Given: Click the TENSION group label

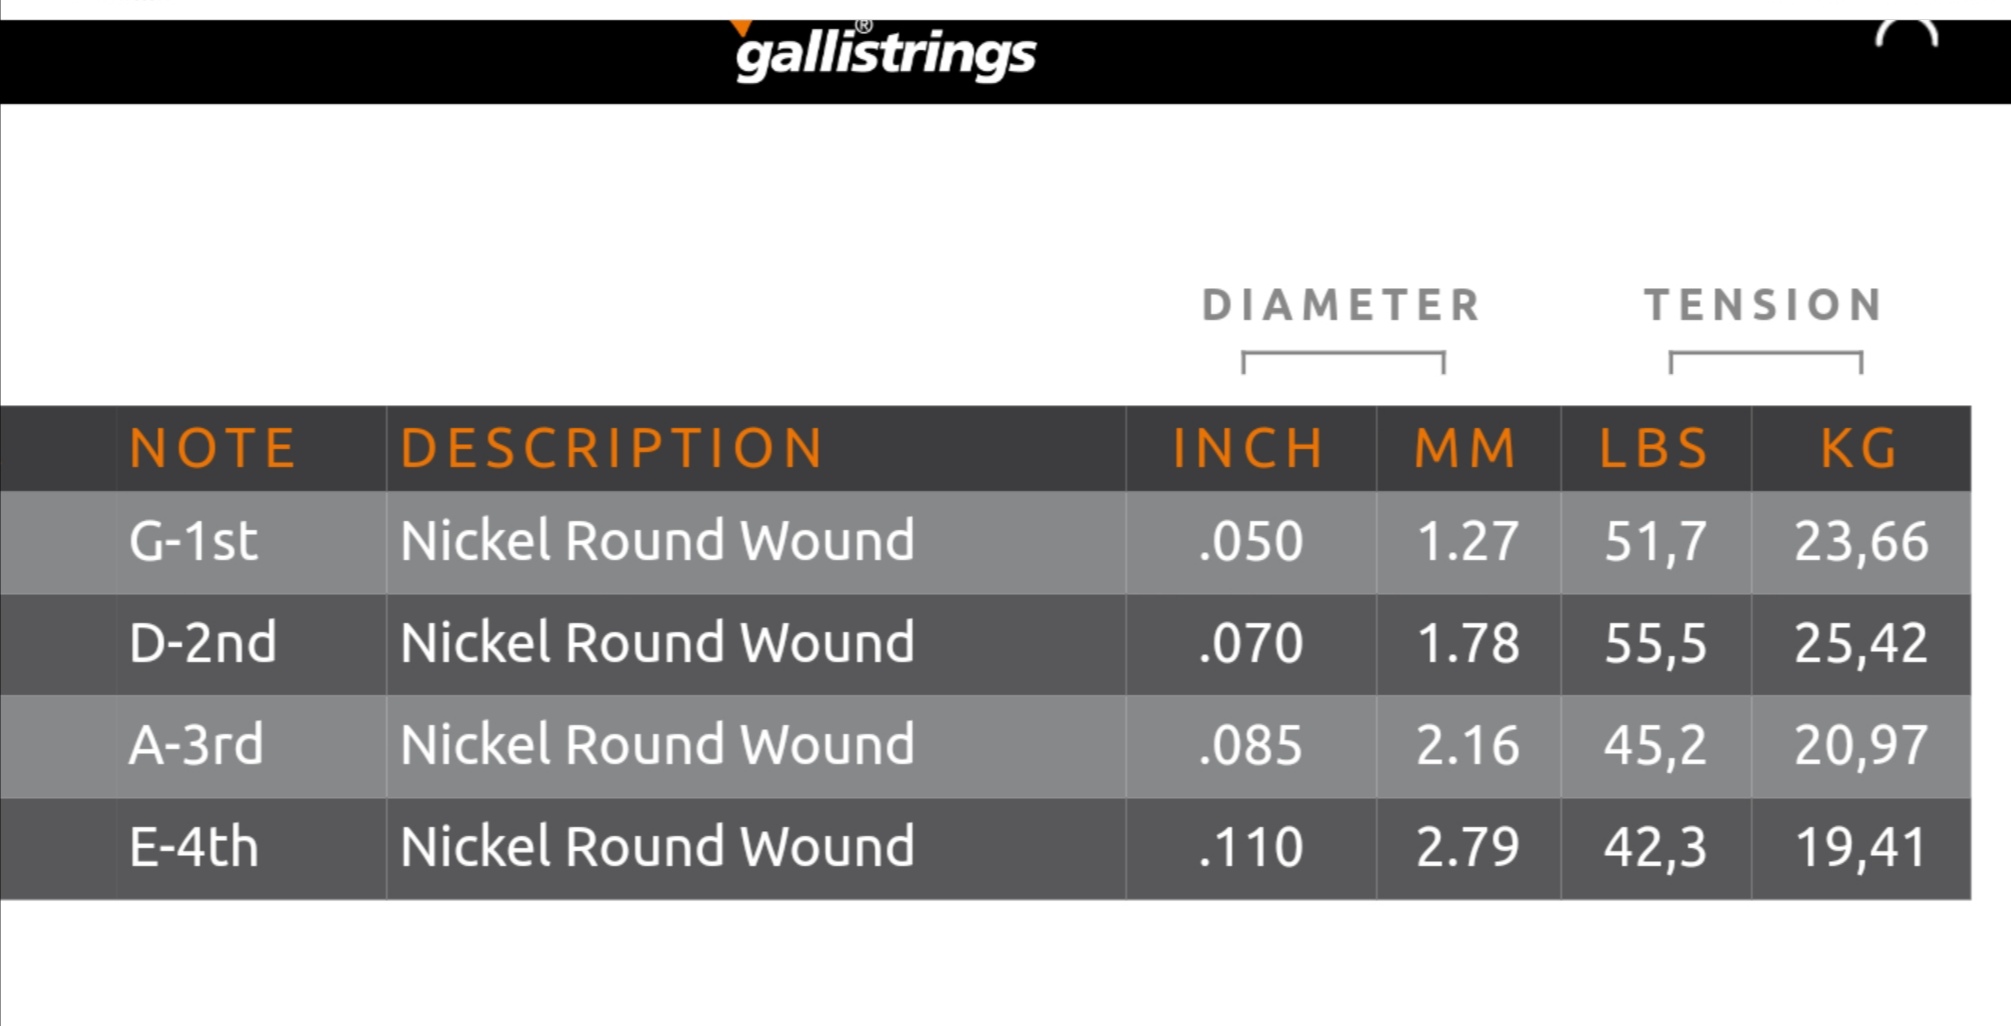Looking at the screenshot, I should tap(1764, 305).
